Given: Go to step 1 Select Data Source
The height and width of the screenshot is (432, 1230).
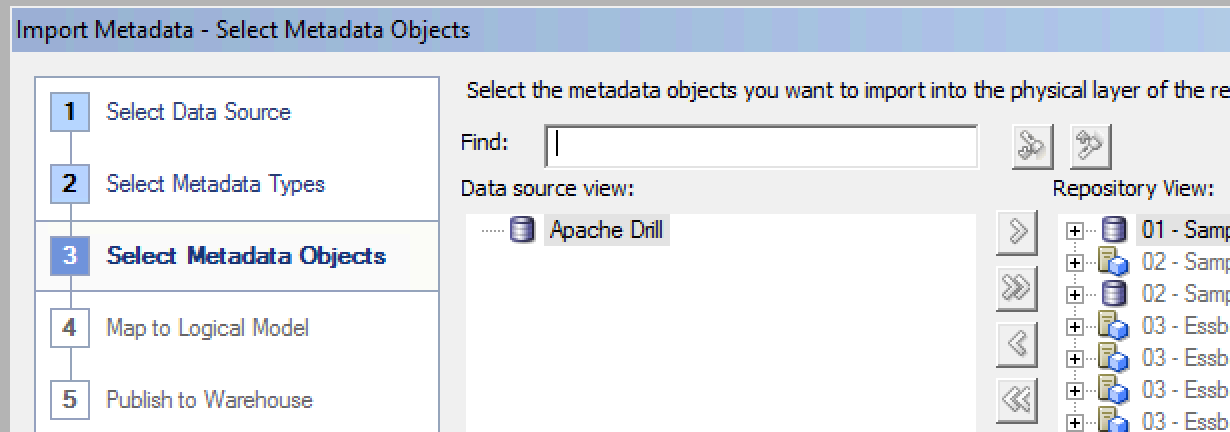Looking at the screenshot, I should point(198,112).
